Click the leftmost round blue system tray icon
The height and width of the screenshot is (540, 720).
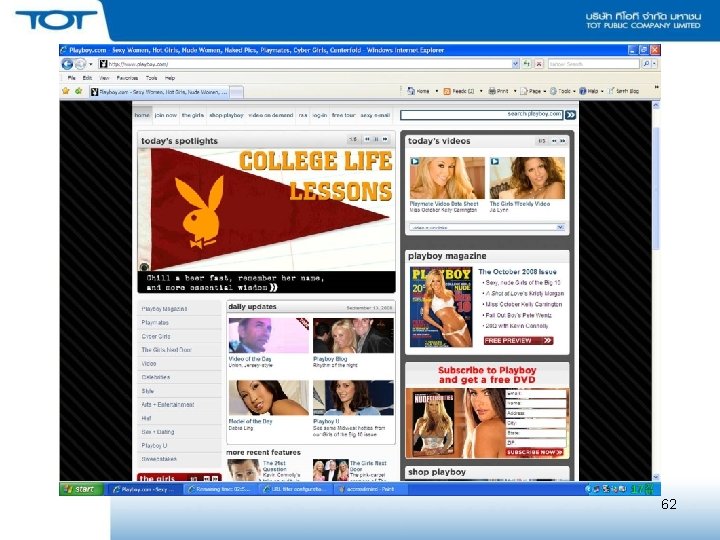(589, 489)
